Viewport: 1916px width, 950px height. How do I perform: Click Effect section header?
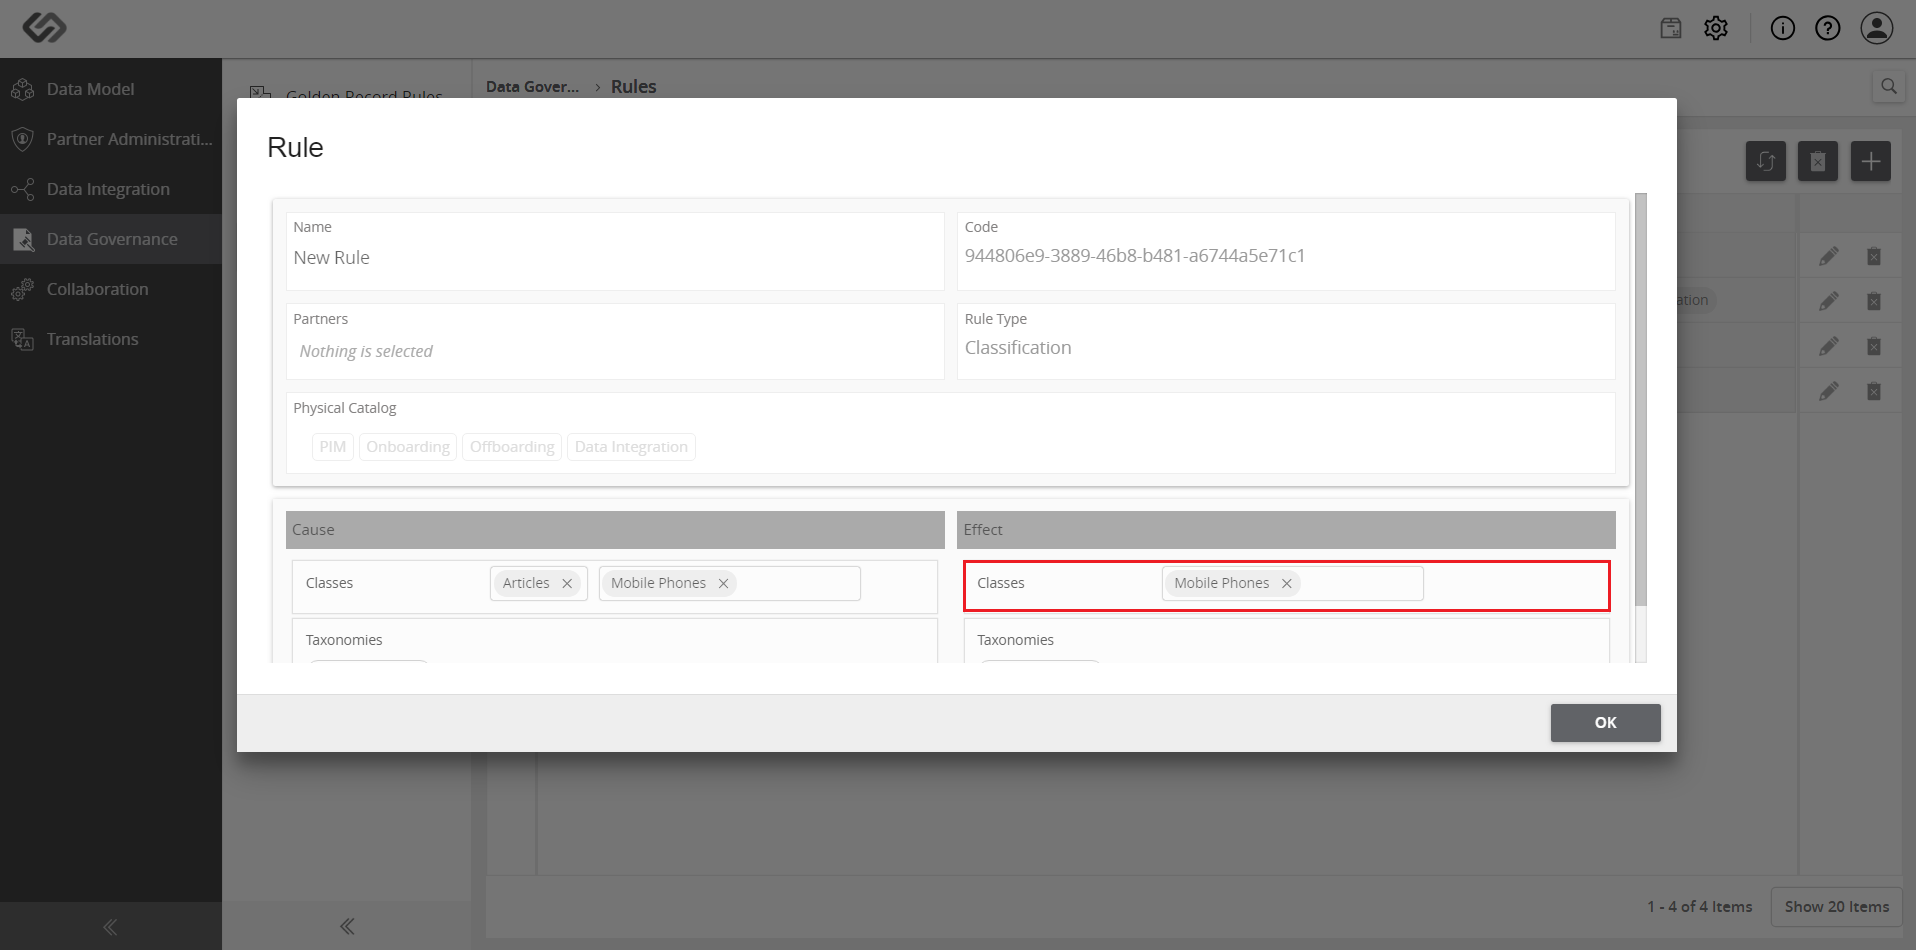click(1286, 530)
